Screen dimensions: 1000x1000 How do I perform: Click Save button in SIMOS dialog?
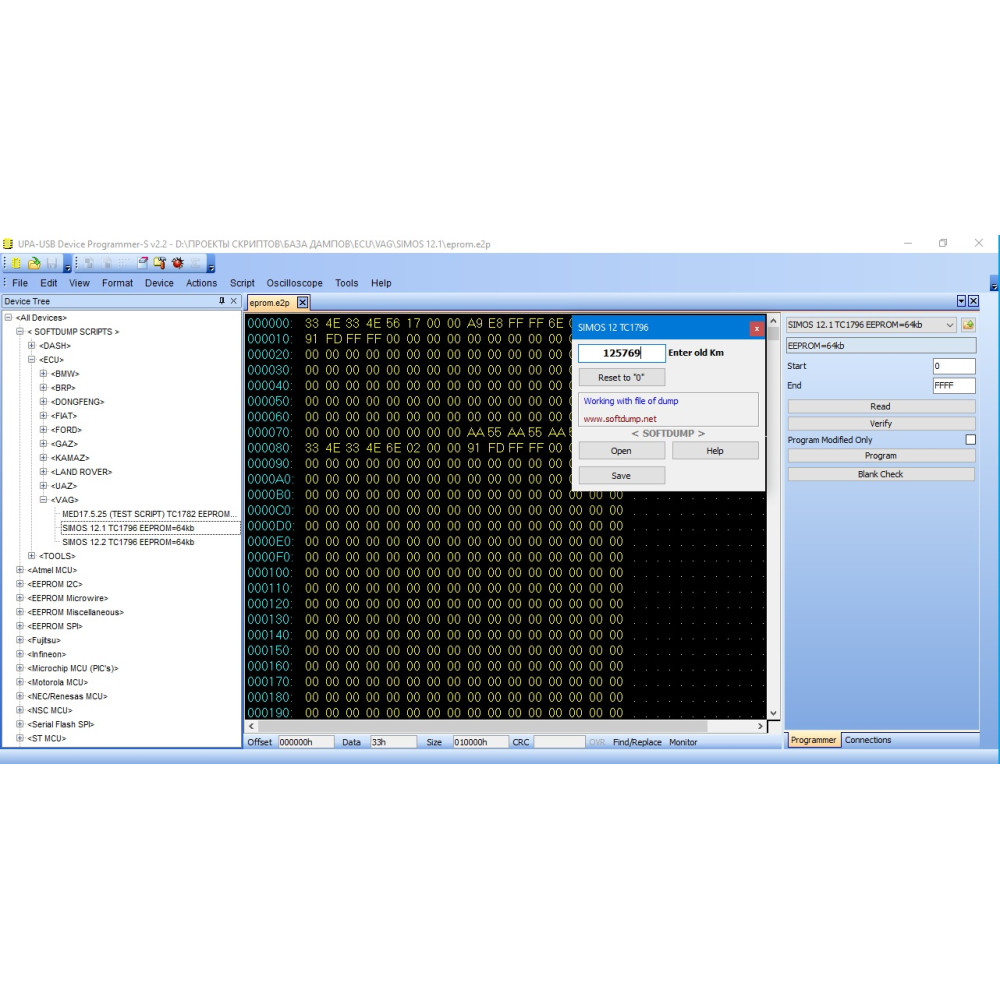[621, 476]
